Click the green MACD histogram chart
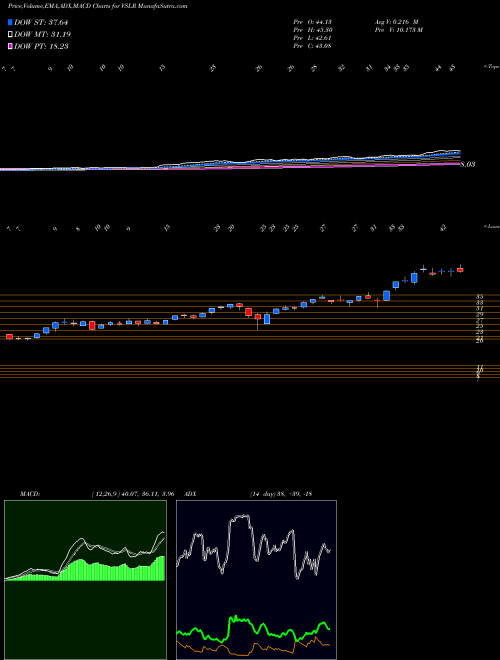 pos(85,580)
